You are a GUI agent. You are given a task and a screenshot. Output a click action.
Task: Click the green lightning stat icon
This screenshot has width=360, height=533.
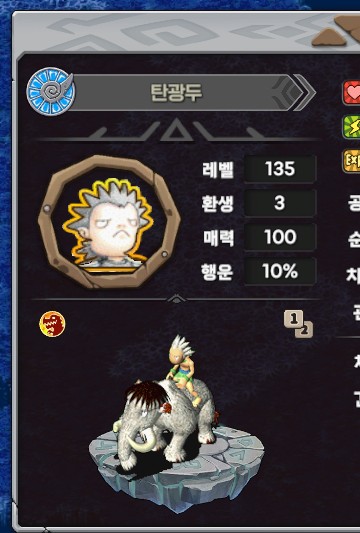pos(351,126)
